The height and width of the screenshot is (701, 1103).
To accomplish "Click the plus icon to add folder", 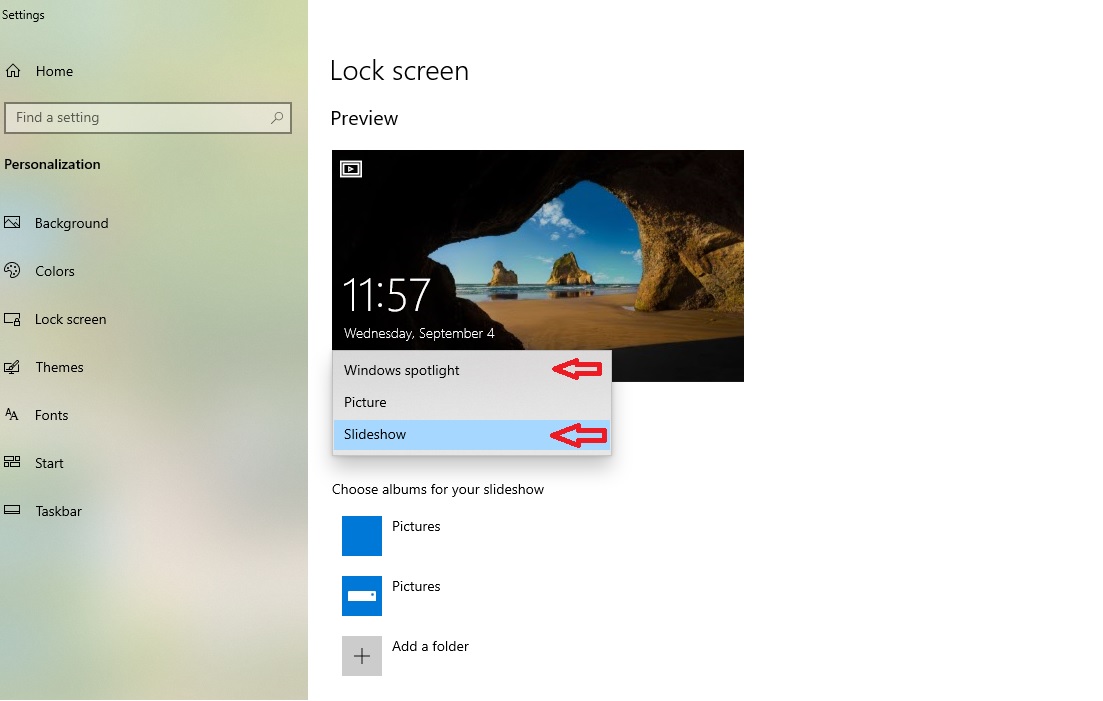I will 362,656.
